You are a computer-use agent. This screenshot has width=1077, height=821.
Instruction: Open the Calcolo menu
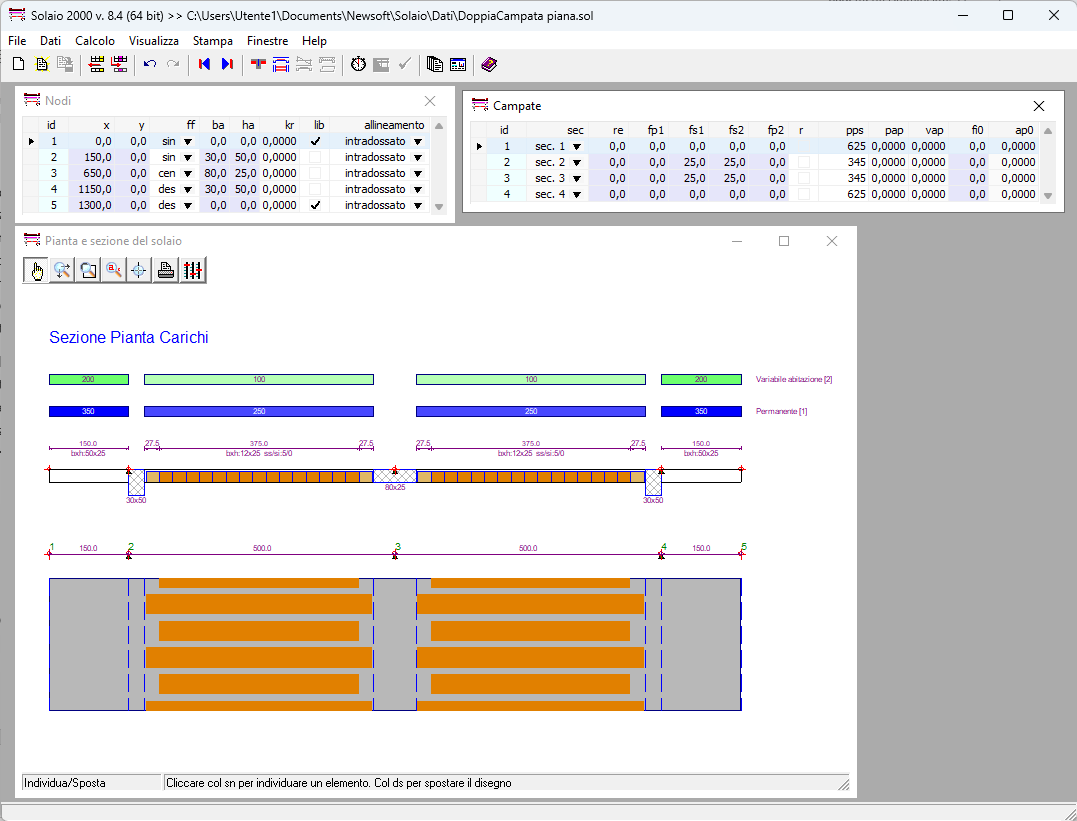coord(95,41)
